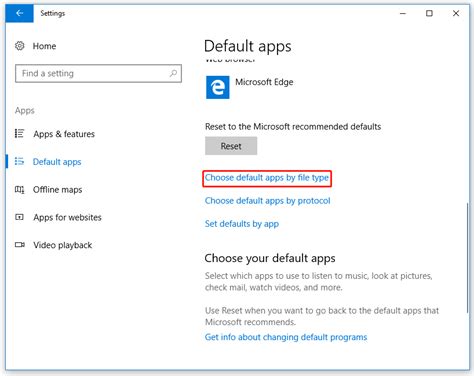474x376 pixels.
Task: Open Video playback section
Action: (x=63, y=245)
